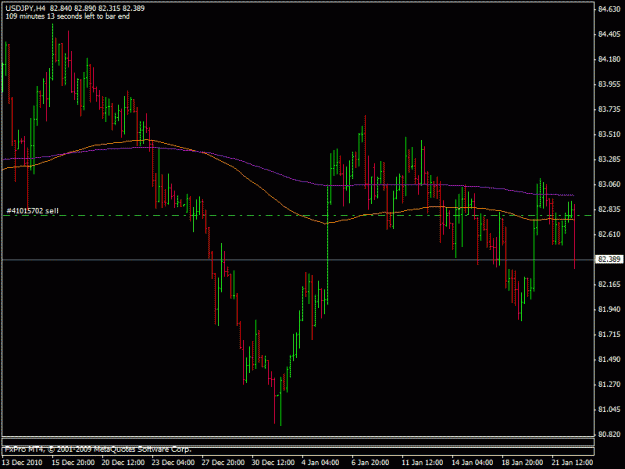This screenshot has height=469, width=625.
Task: Select the 15 Dec 20:00 time label
Action: pos(73,462)
